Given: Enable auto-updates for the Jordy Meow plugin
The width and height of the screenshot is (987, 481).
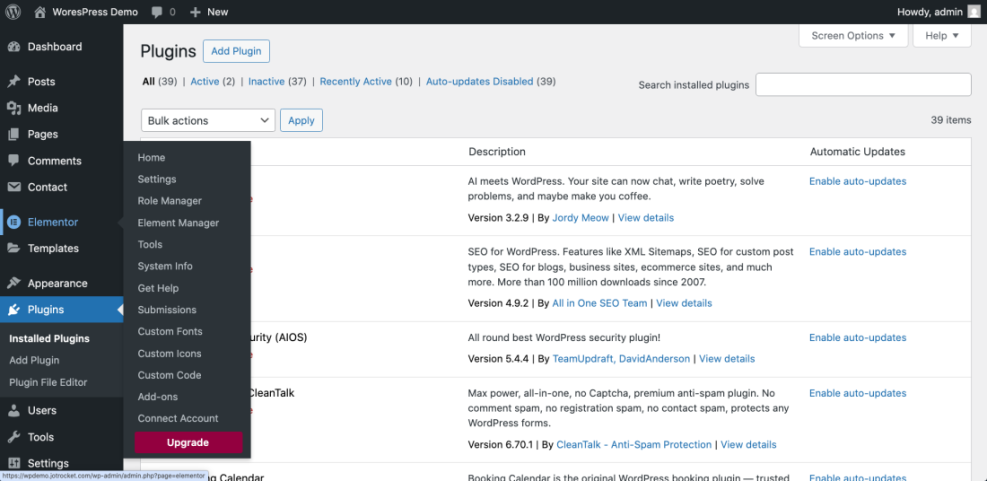Looking at the screenshot, I should 857,181.
